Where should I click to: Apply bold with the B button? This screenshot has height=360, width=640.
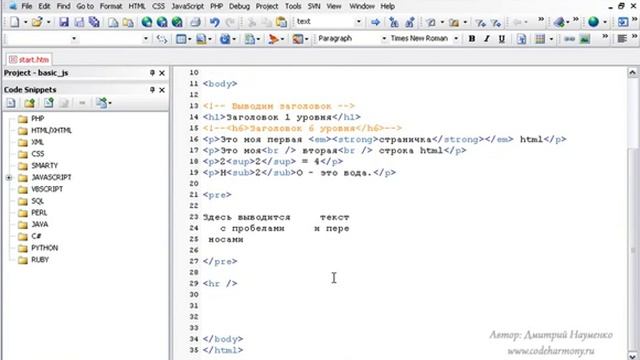click(x=472, y=39)
